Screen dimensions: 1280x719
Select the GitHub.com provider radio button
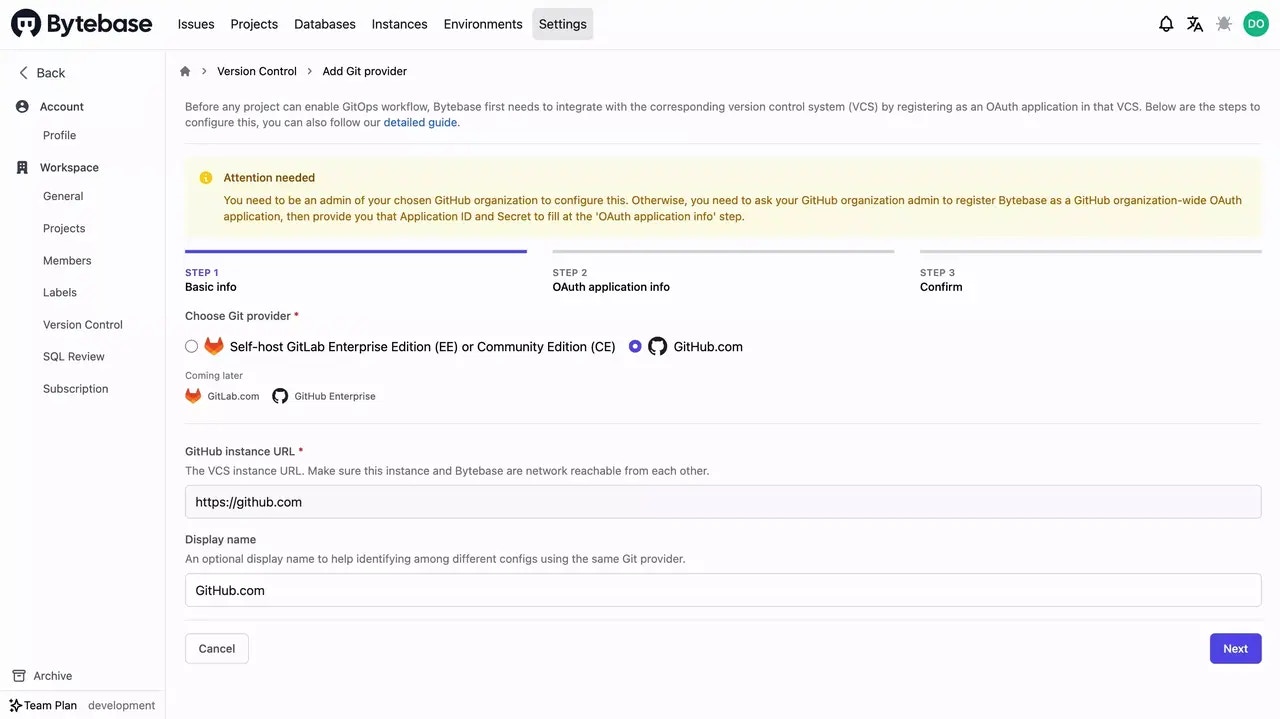point(635,346)
